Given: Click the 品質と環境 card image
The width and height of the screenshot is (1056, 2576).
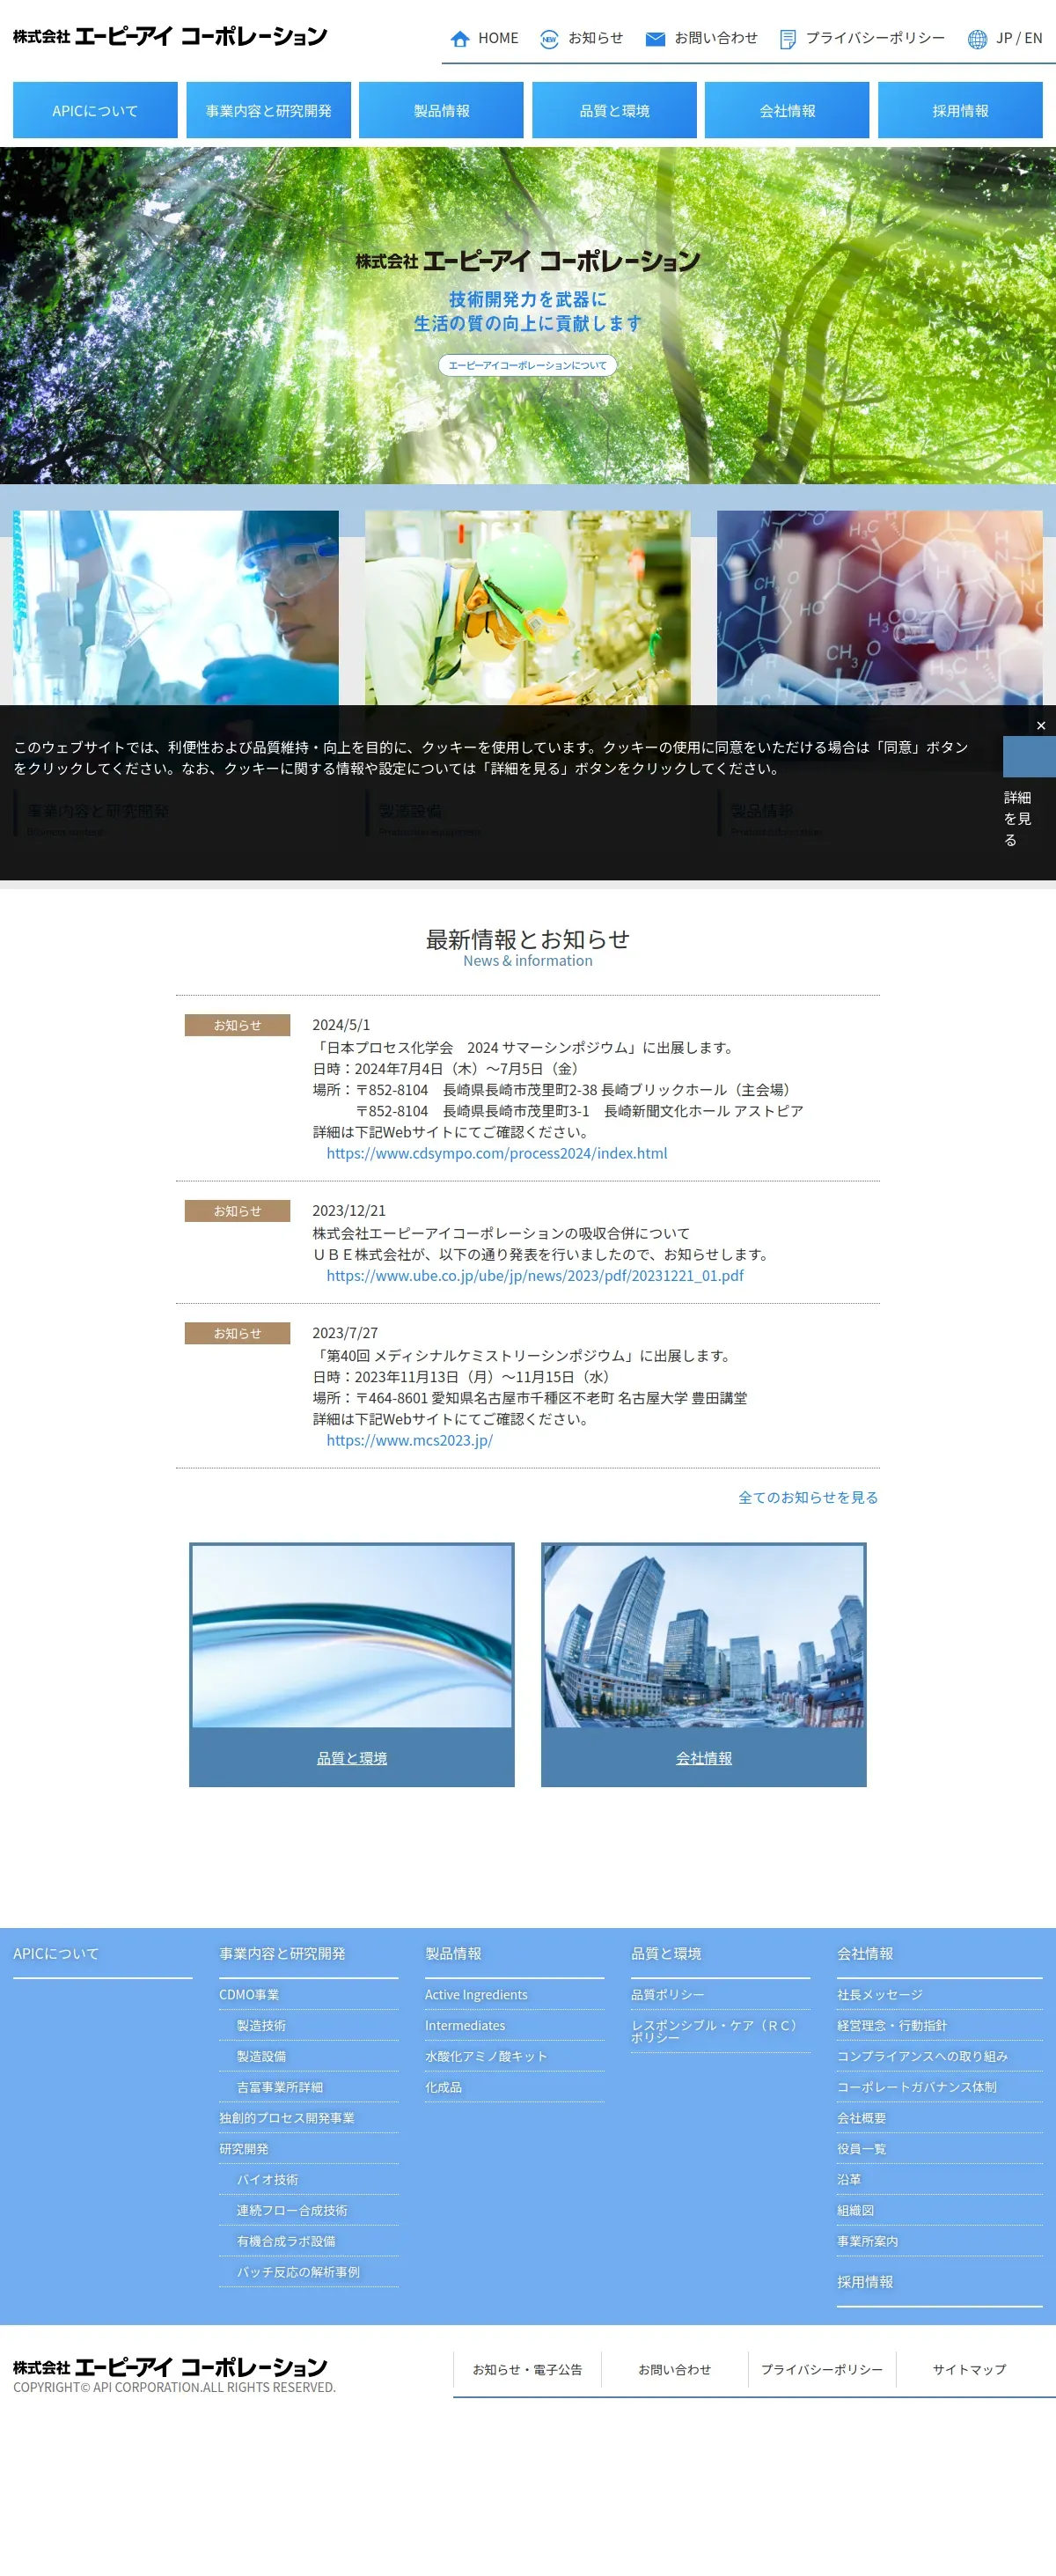Looking at the screenshot, I should point(352,1636).
